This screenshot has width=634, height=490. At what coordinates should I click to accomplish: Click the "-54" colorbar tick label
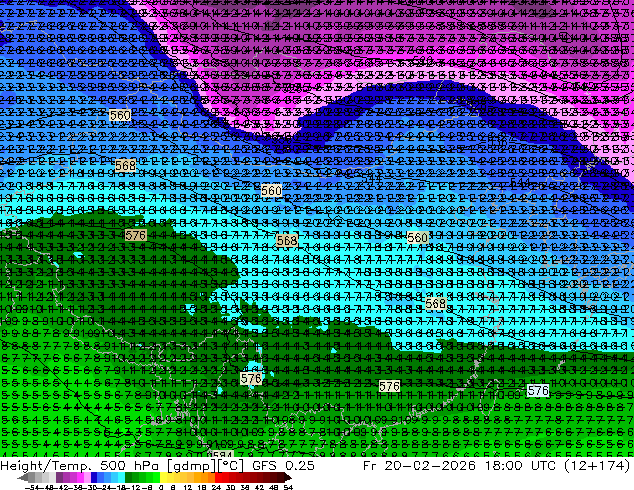pos(32,488)
